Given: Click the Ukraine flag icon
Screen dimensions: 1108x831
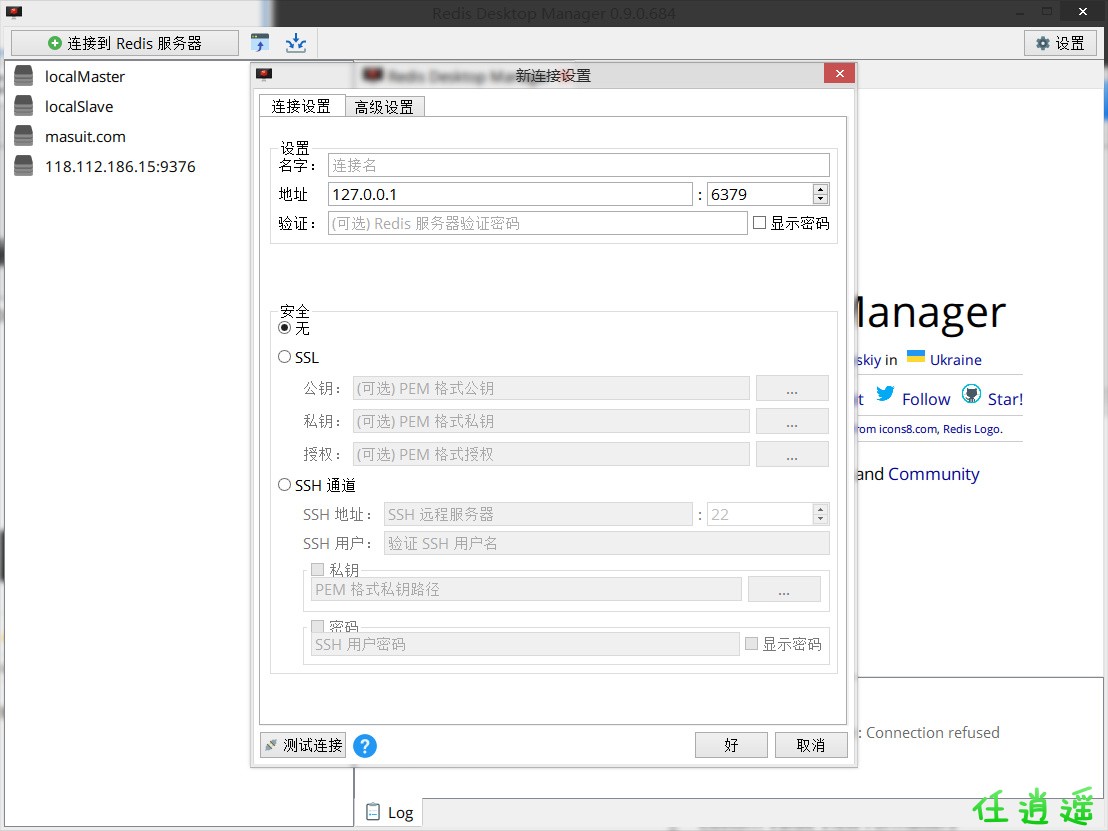Looking at the screenshot, I should pyautogui.click(x=916, y=356).
